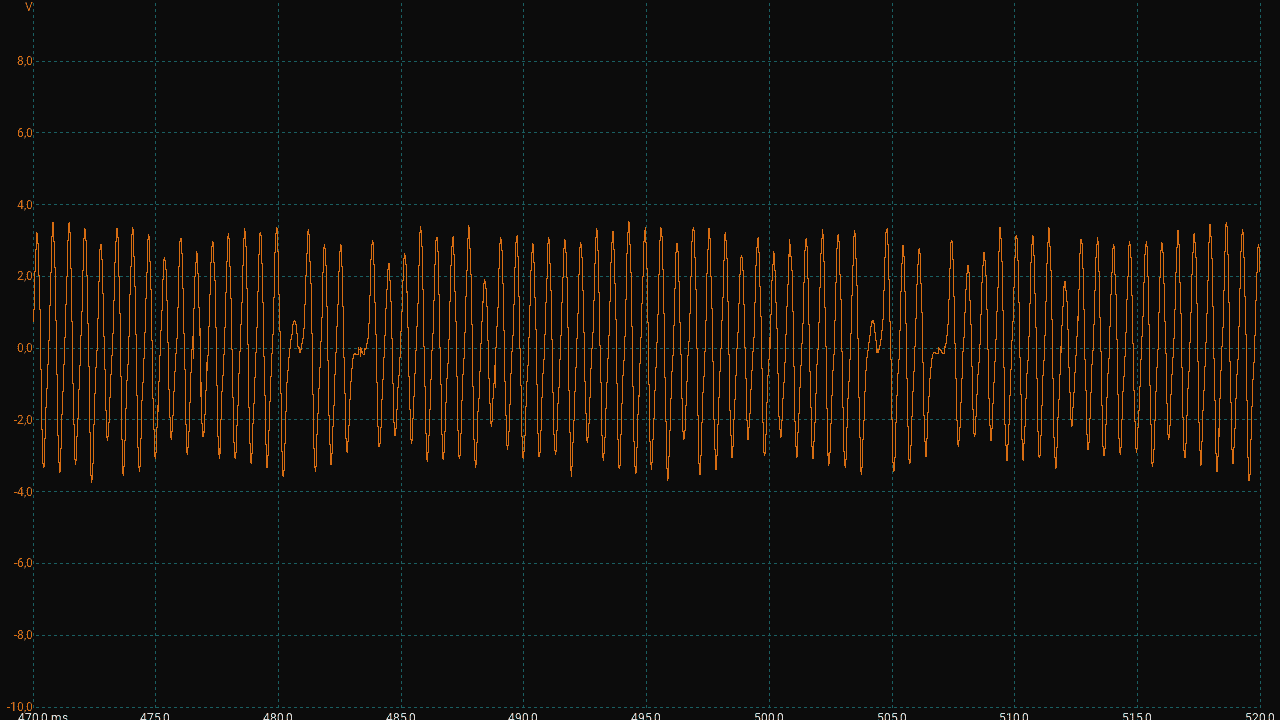Select the 485.0 time axis label

point(401,716)
